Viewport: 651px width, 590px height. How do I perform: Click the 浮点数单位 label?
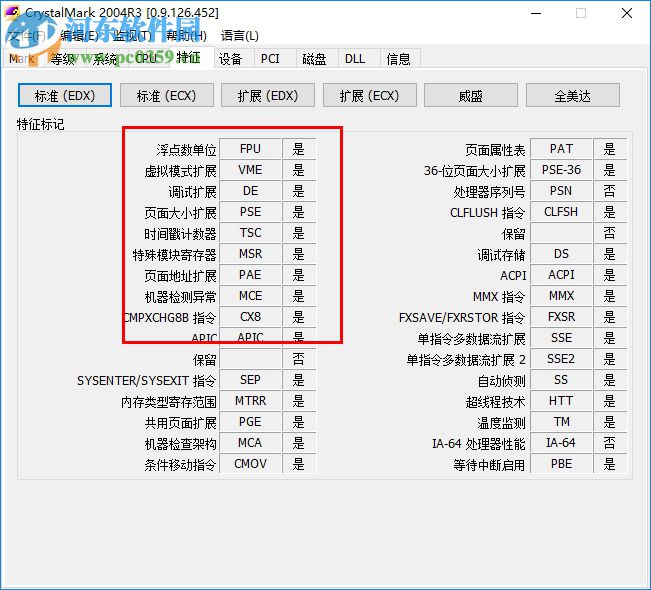(186, 150)
